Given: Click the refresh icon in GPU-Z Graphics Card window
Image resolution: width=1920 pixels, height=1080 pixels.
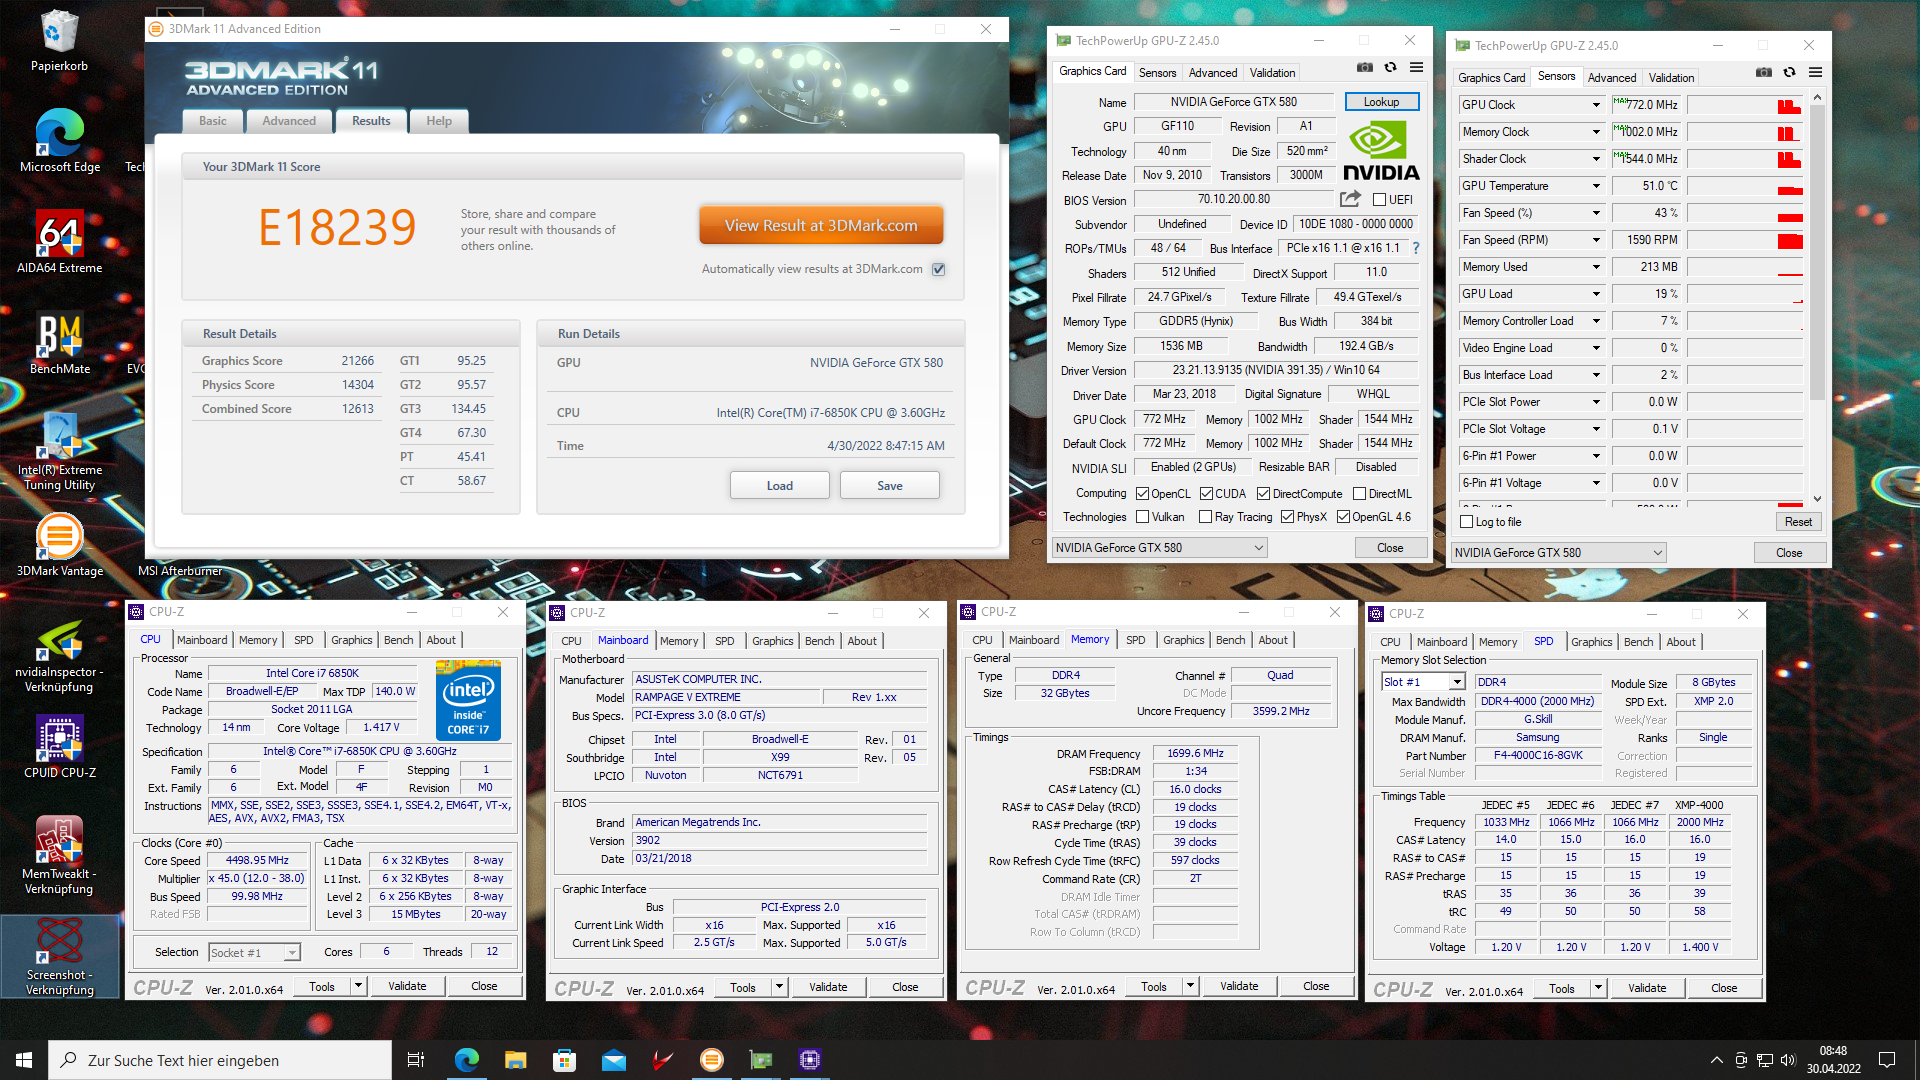Looking at the screenshot, I should (x=1390, y=68).
